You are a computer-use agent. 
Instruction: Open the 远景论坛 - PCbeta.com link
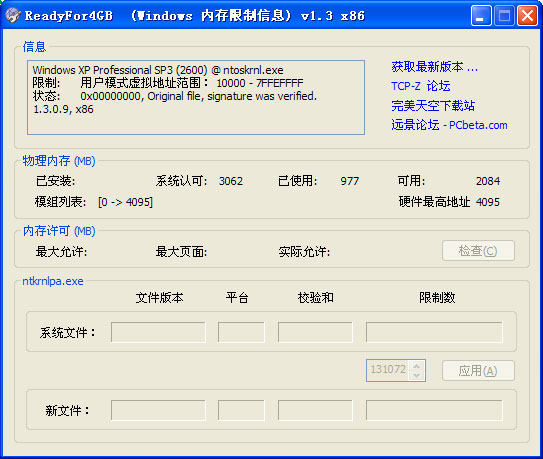[449, 125]
